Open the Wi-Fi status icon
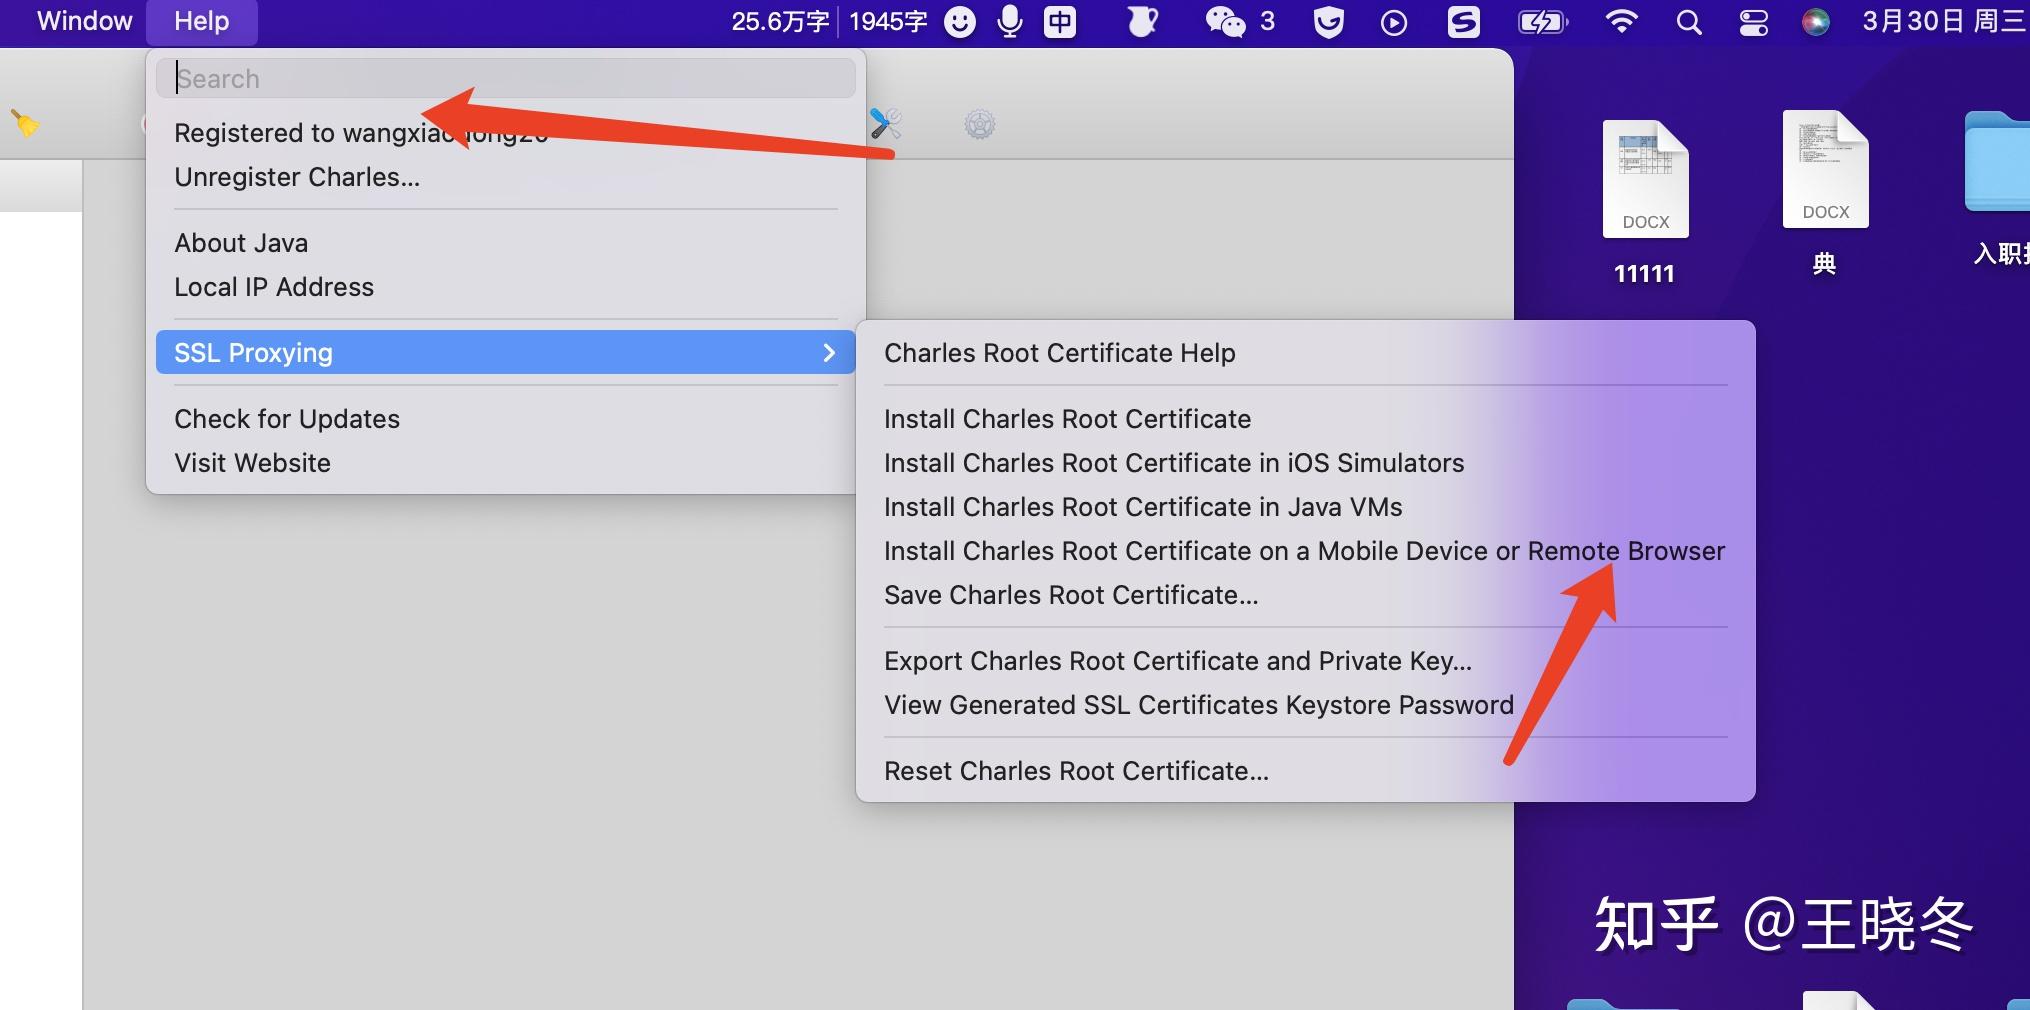The image size is (2030, 1010). pos(1620,21)
